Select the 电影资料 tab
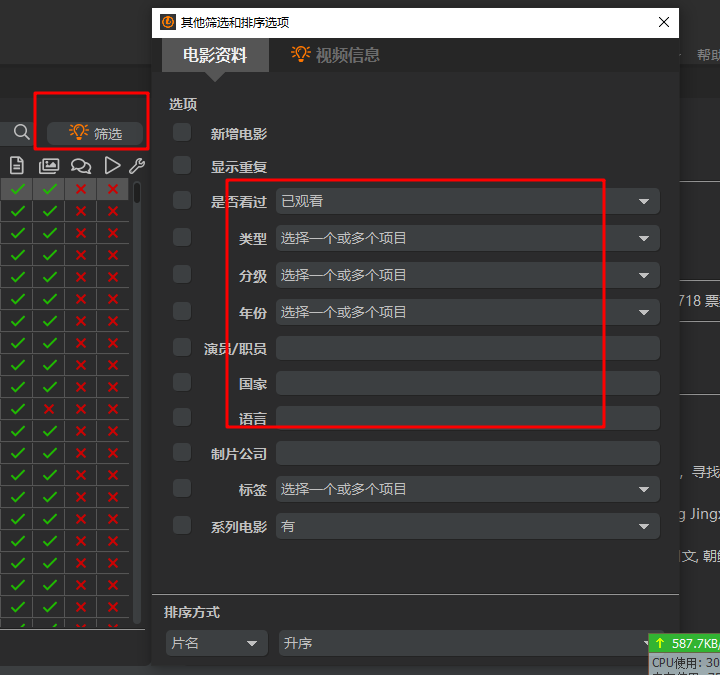The width and height of the screenshot is (720, 675). 215,55
